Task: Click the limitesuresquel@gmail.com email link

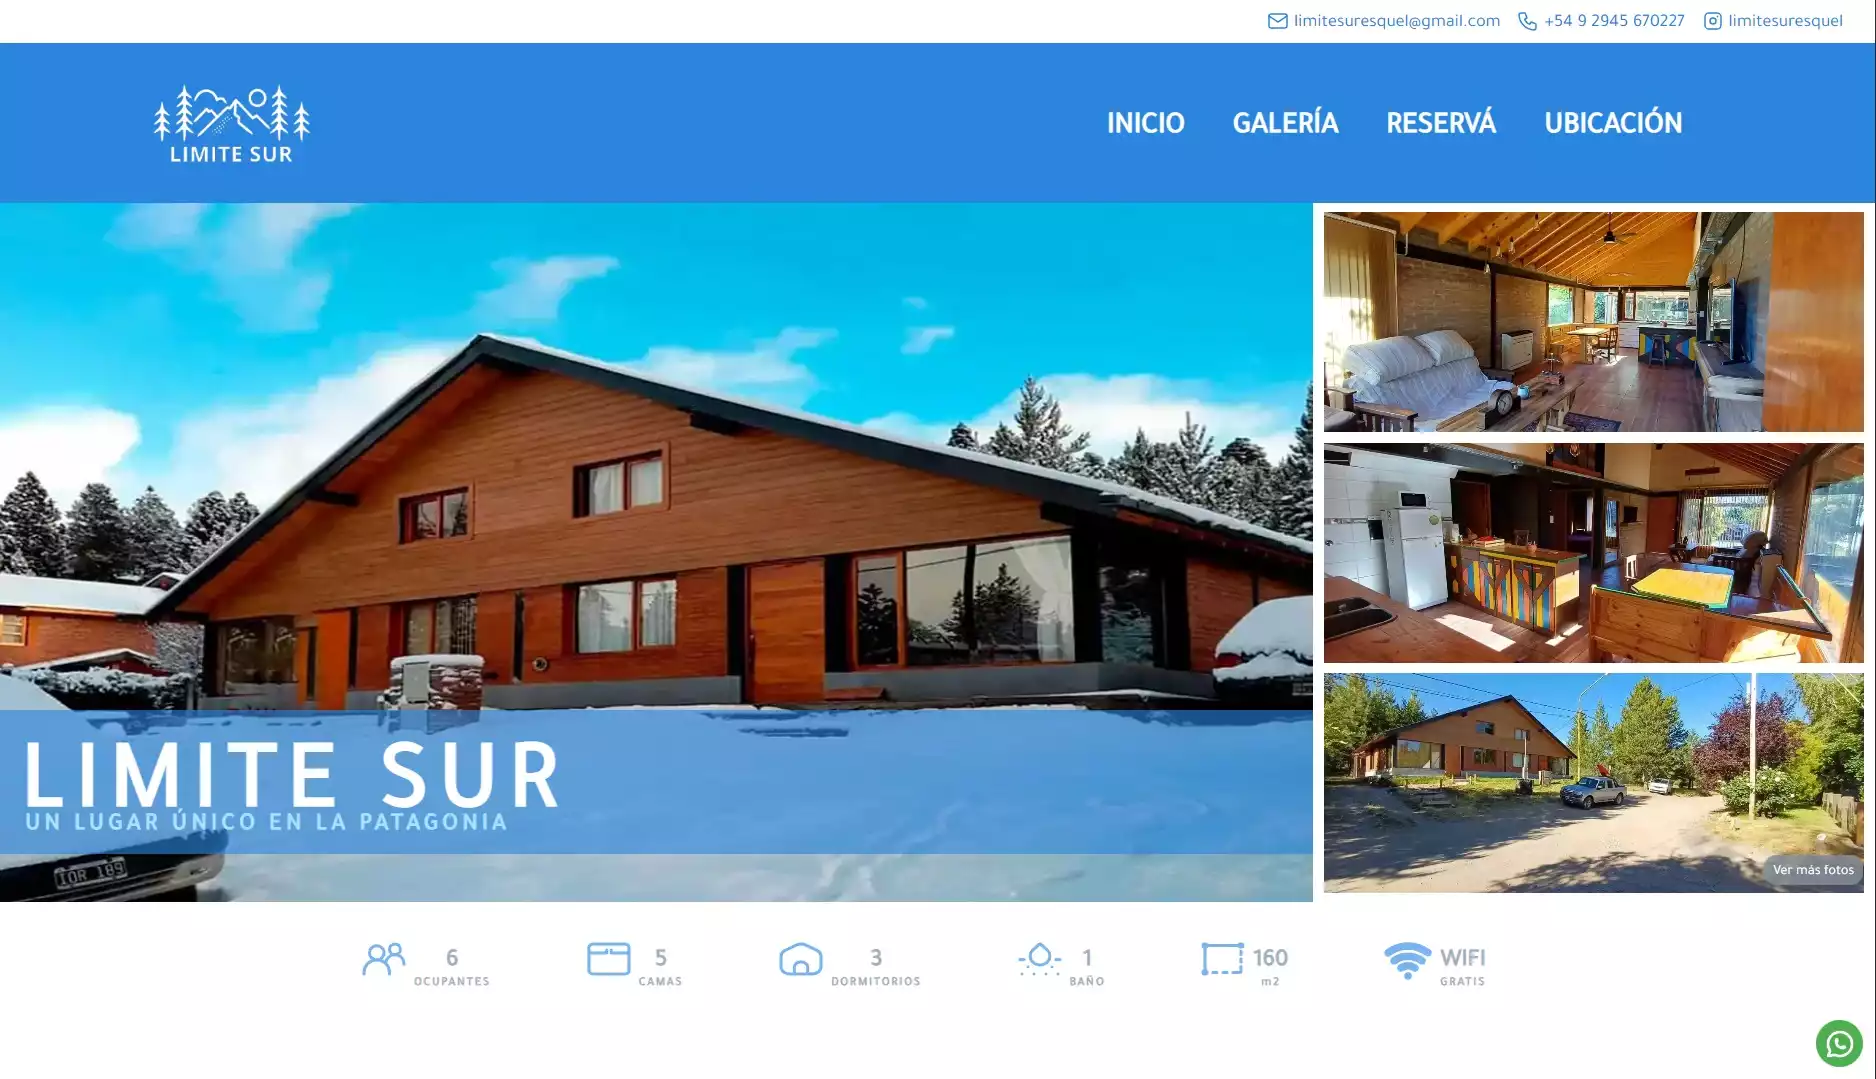Action: point(1397,21)
